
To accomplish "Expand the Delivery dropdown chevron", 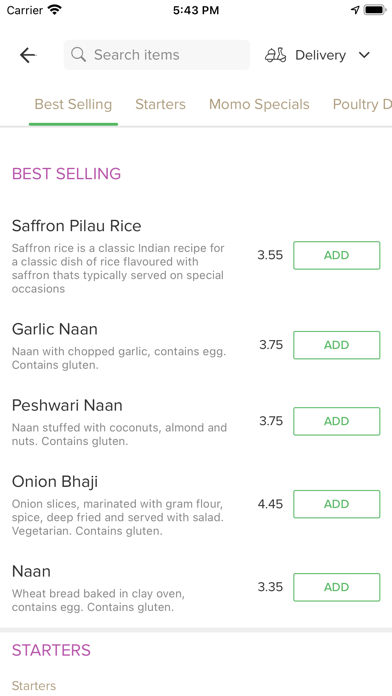I will coord(364,55).
